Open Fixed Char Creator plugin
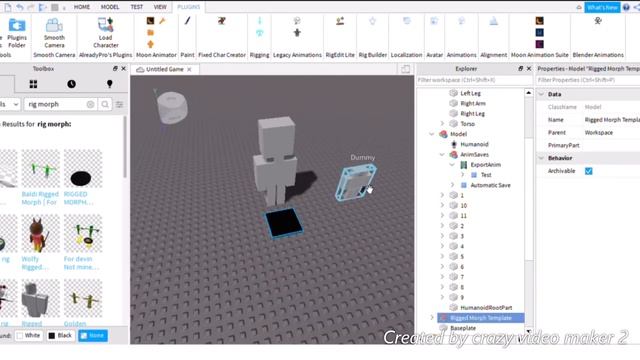640x360 pixels. point(222,21)
